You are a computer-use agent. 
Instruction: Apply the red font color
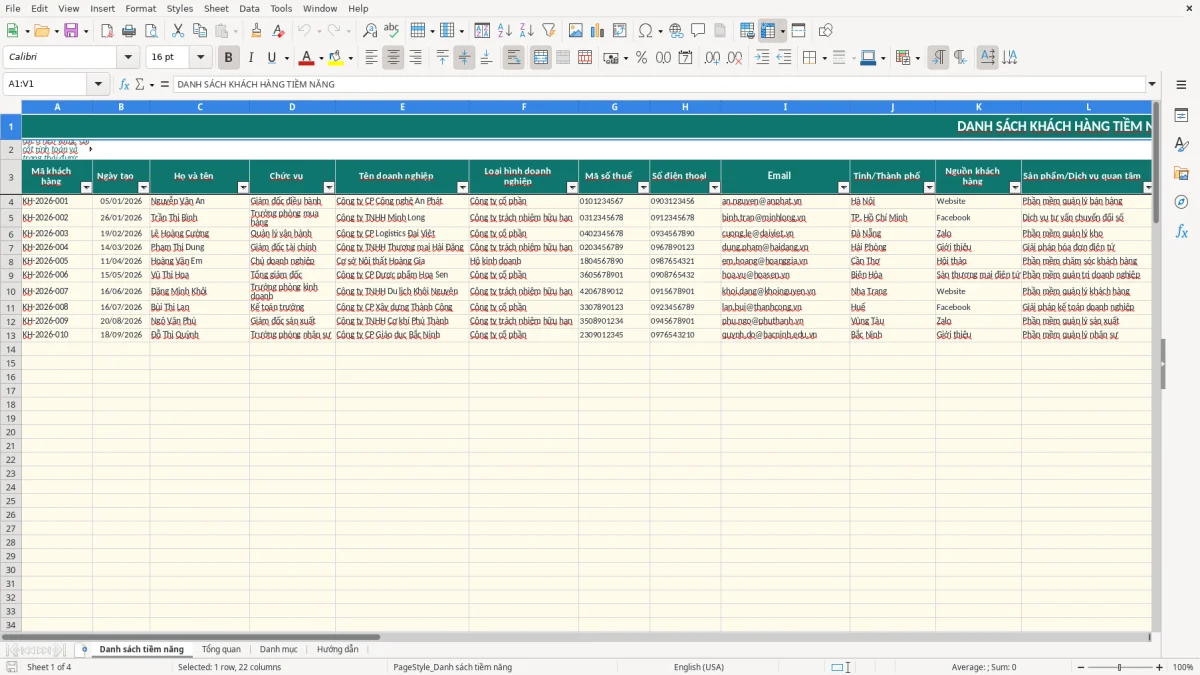(307, 58)
